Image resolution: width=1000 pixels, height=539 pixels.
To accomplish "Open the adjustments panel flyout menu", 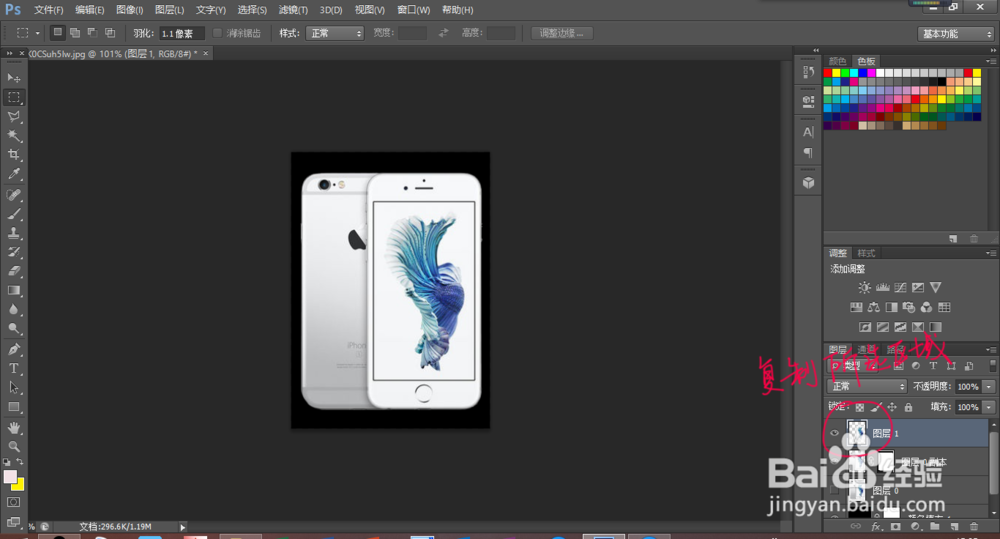I will click(990, 253).
